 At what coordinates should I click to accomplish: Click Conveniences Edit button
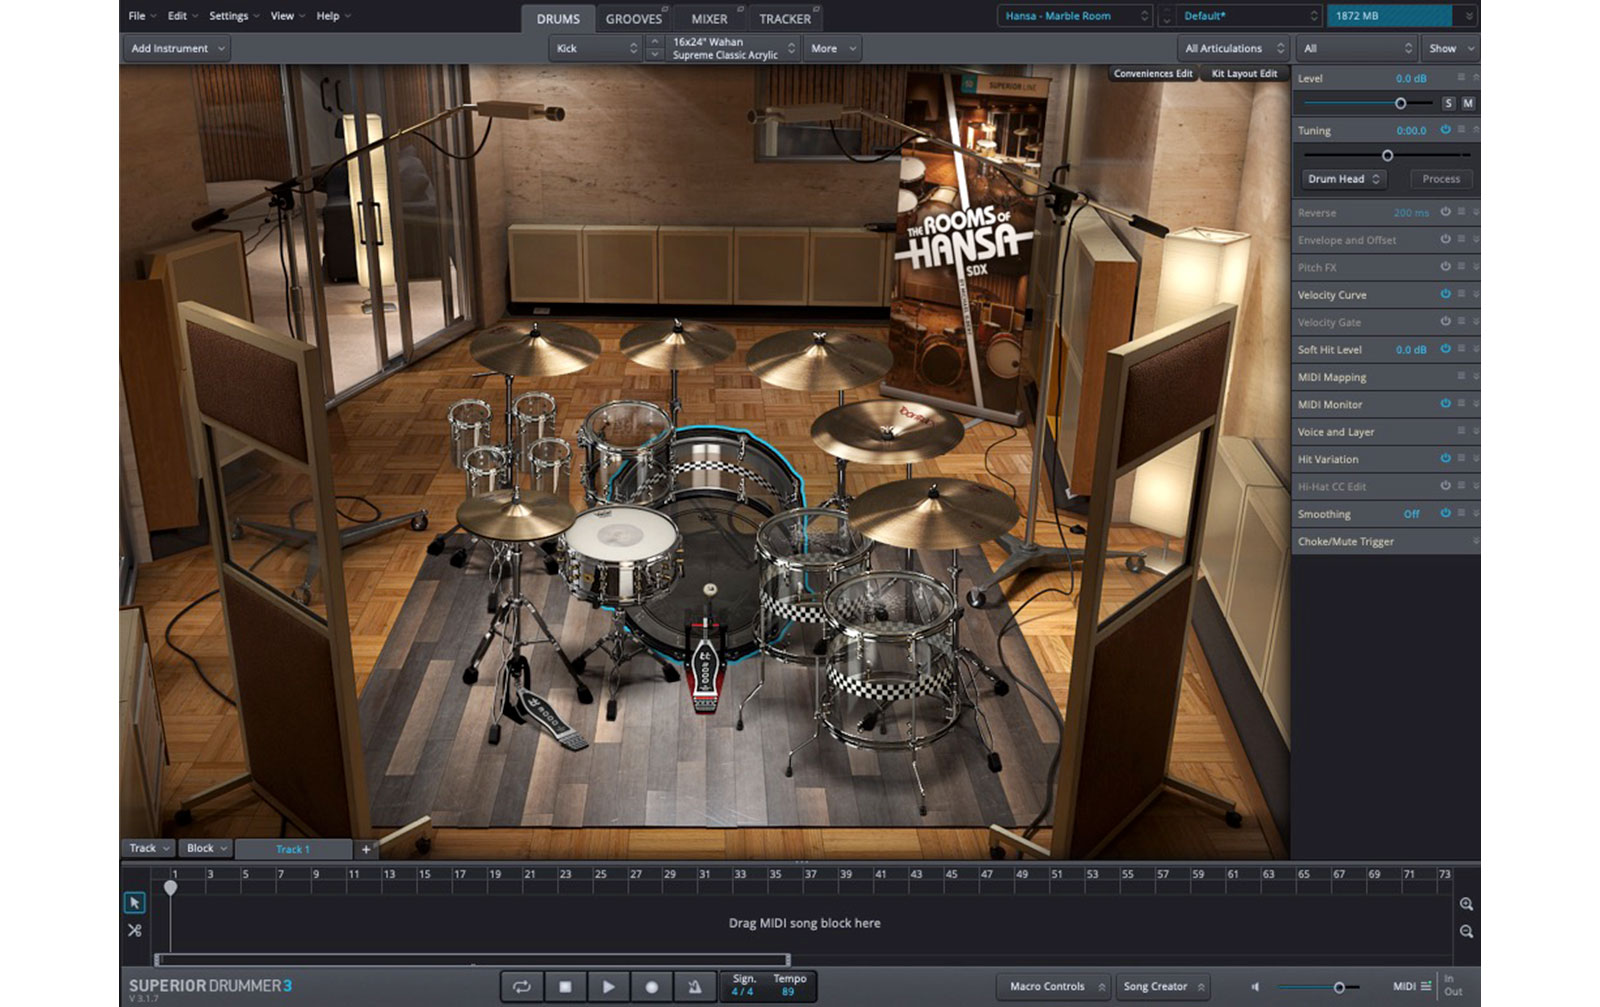click(x=1153, y=73)
